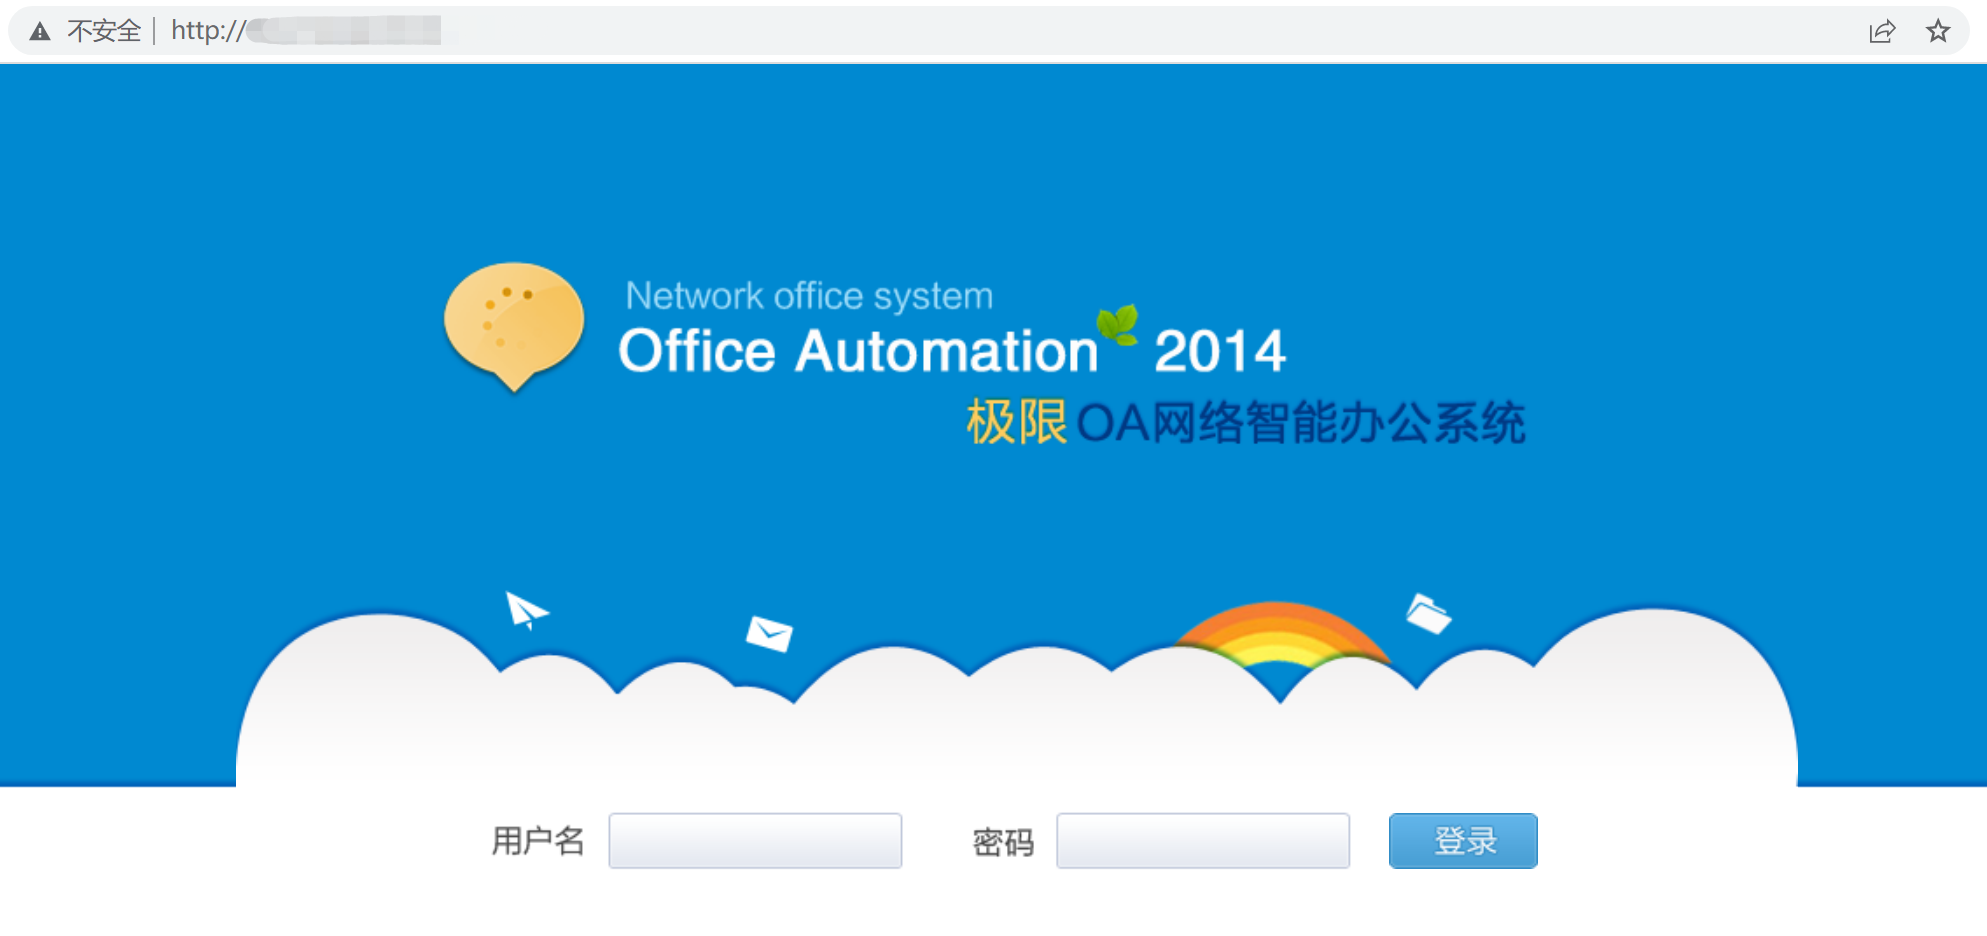Focus the 用户名 username input field

755,841
